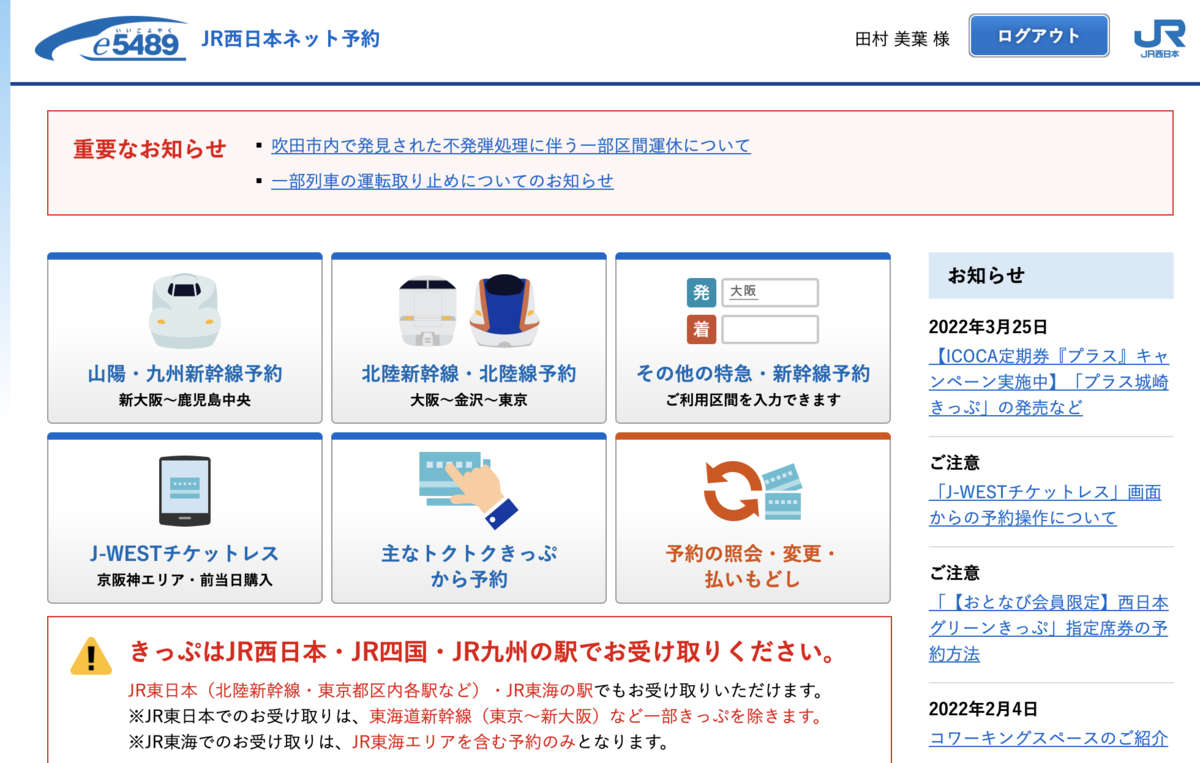
Task: Click the お知らせ sidebar heading
Action: tap(986, 275)
